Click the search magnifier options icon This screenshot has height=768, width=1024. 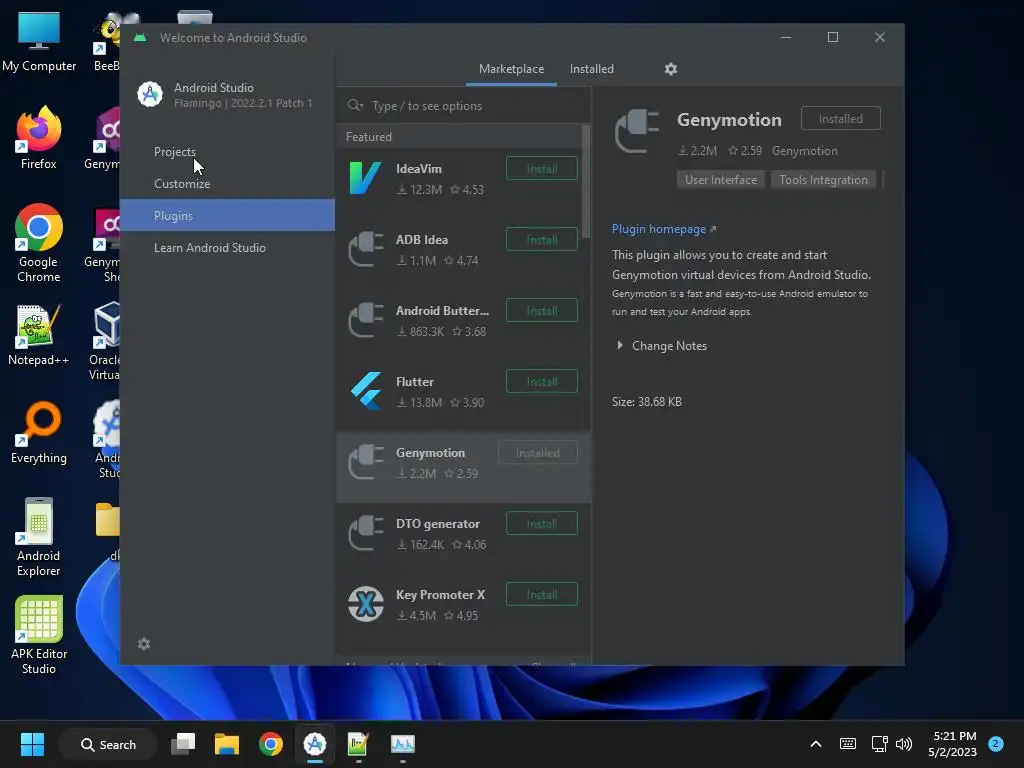(355, 105)
